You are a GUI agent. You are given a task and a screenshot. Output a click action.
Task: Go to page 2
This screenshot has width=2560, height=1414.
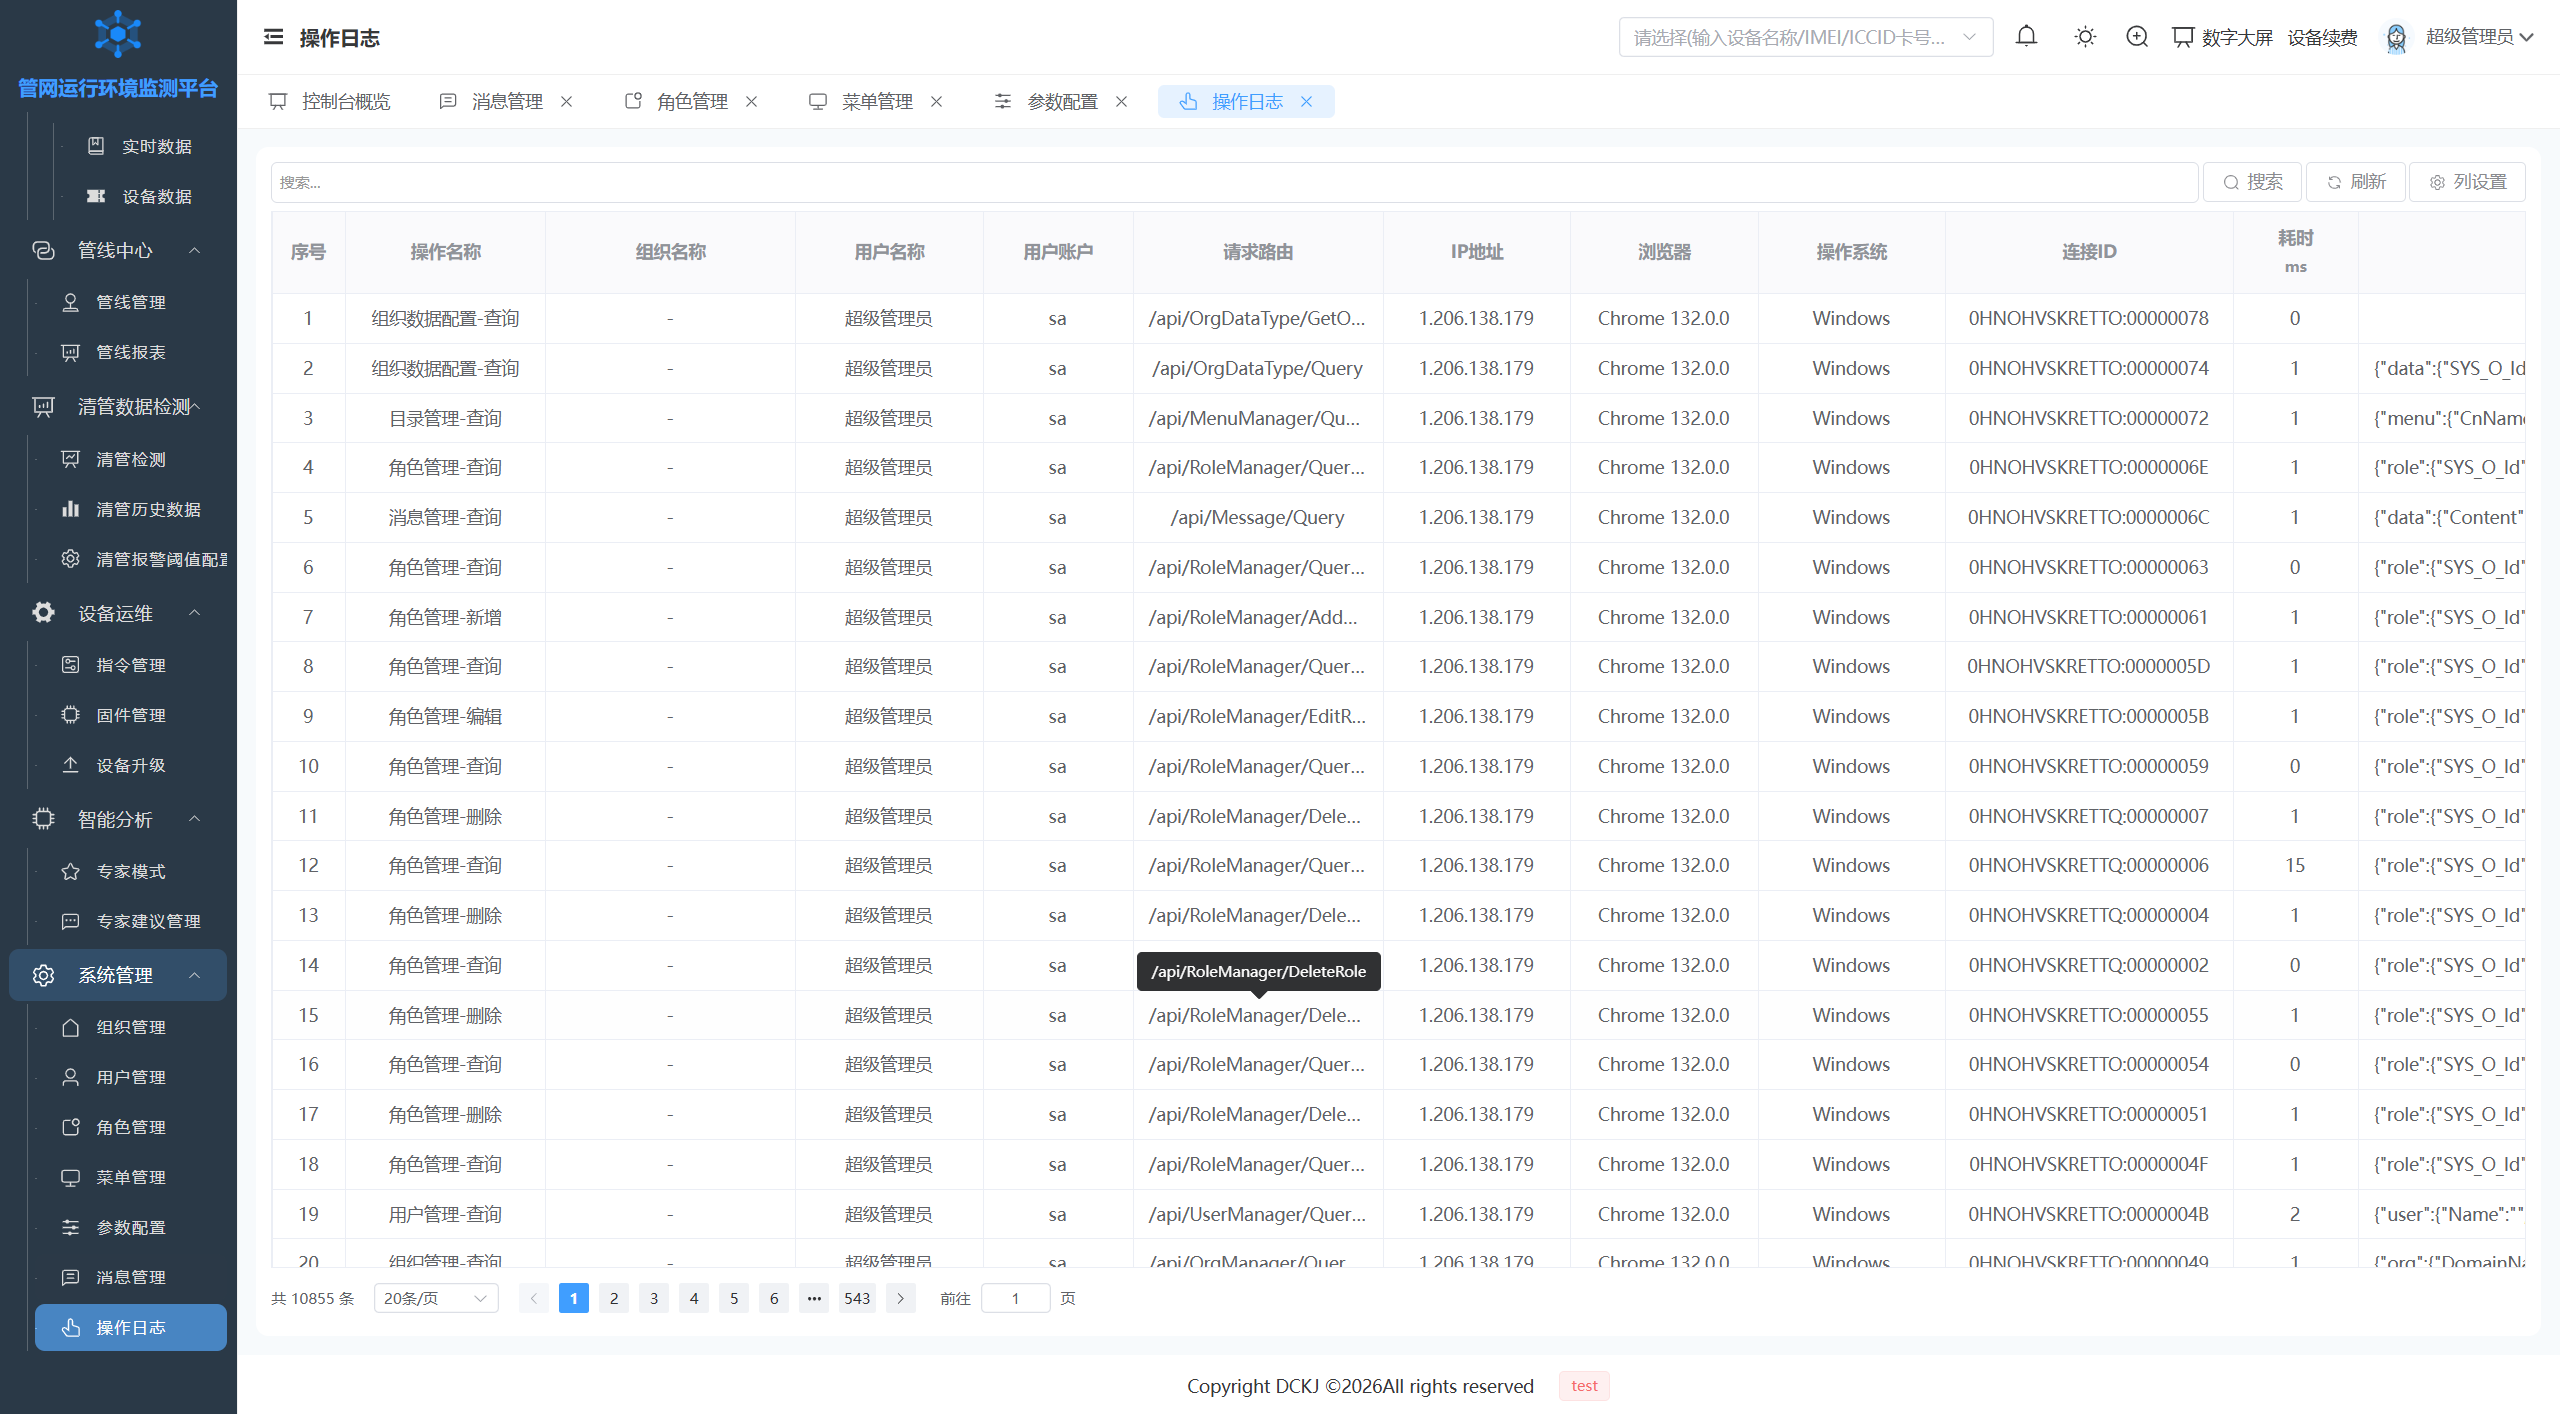[x=614, y=1298]
